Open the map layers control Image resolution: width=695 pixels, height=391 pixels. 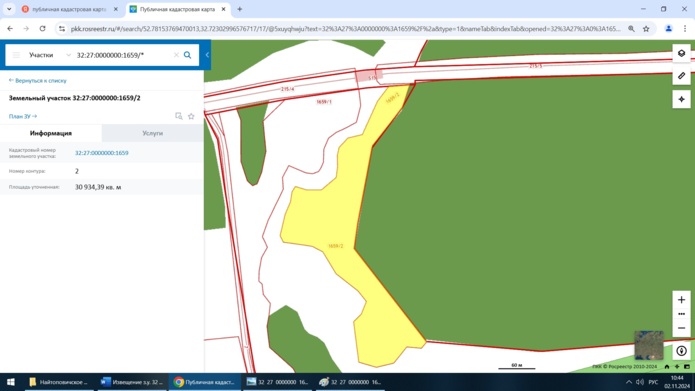click(x=681, y=53)
